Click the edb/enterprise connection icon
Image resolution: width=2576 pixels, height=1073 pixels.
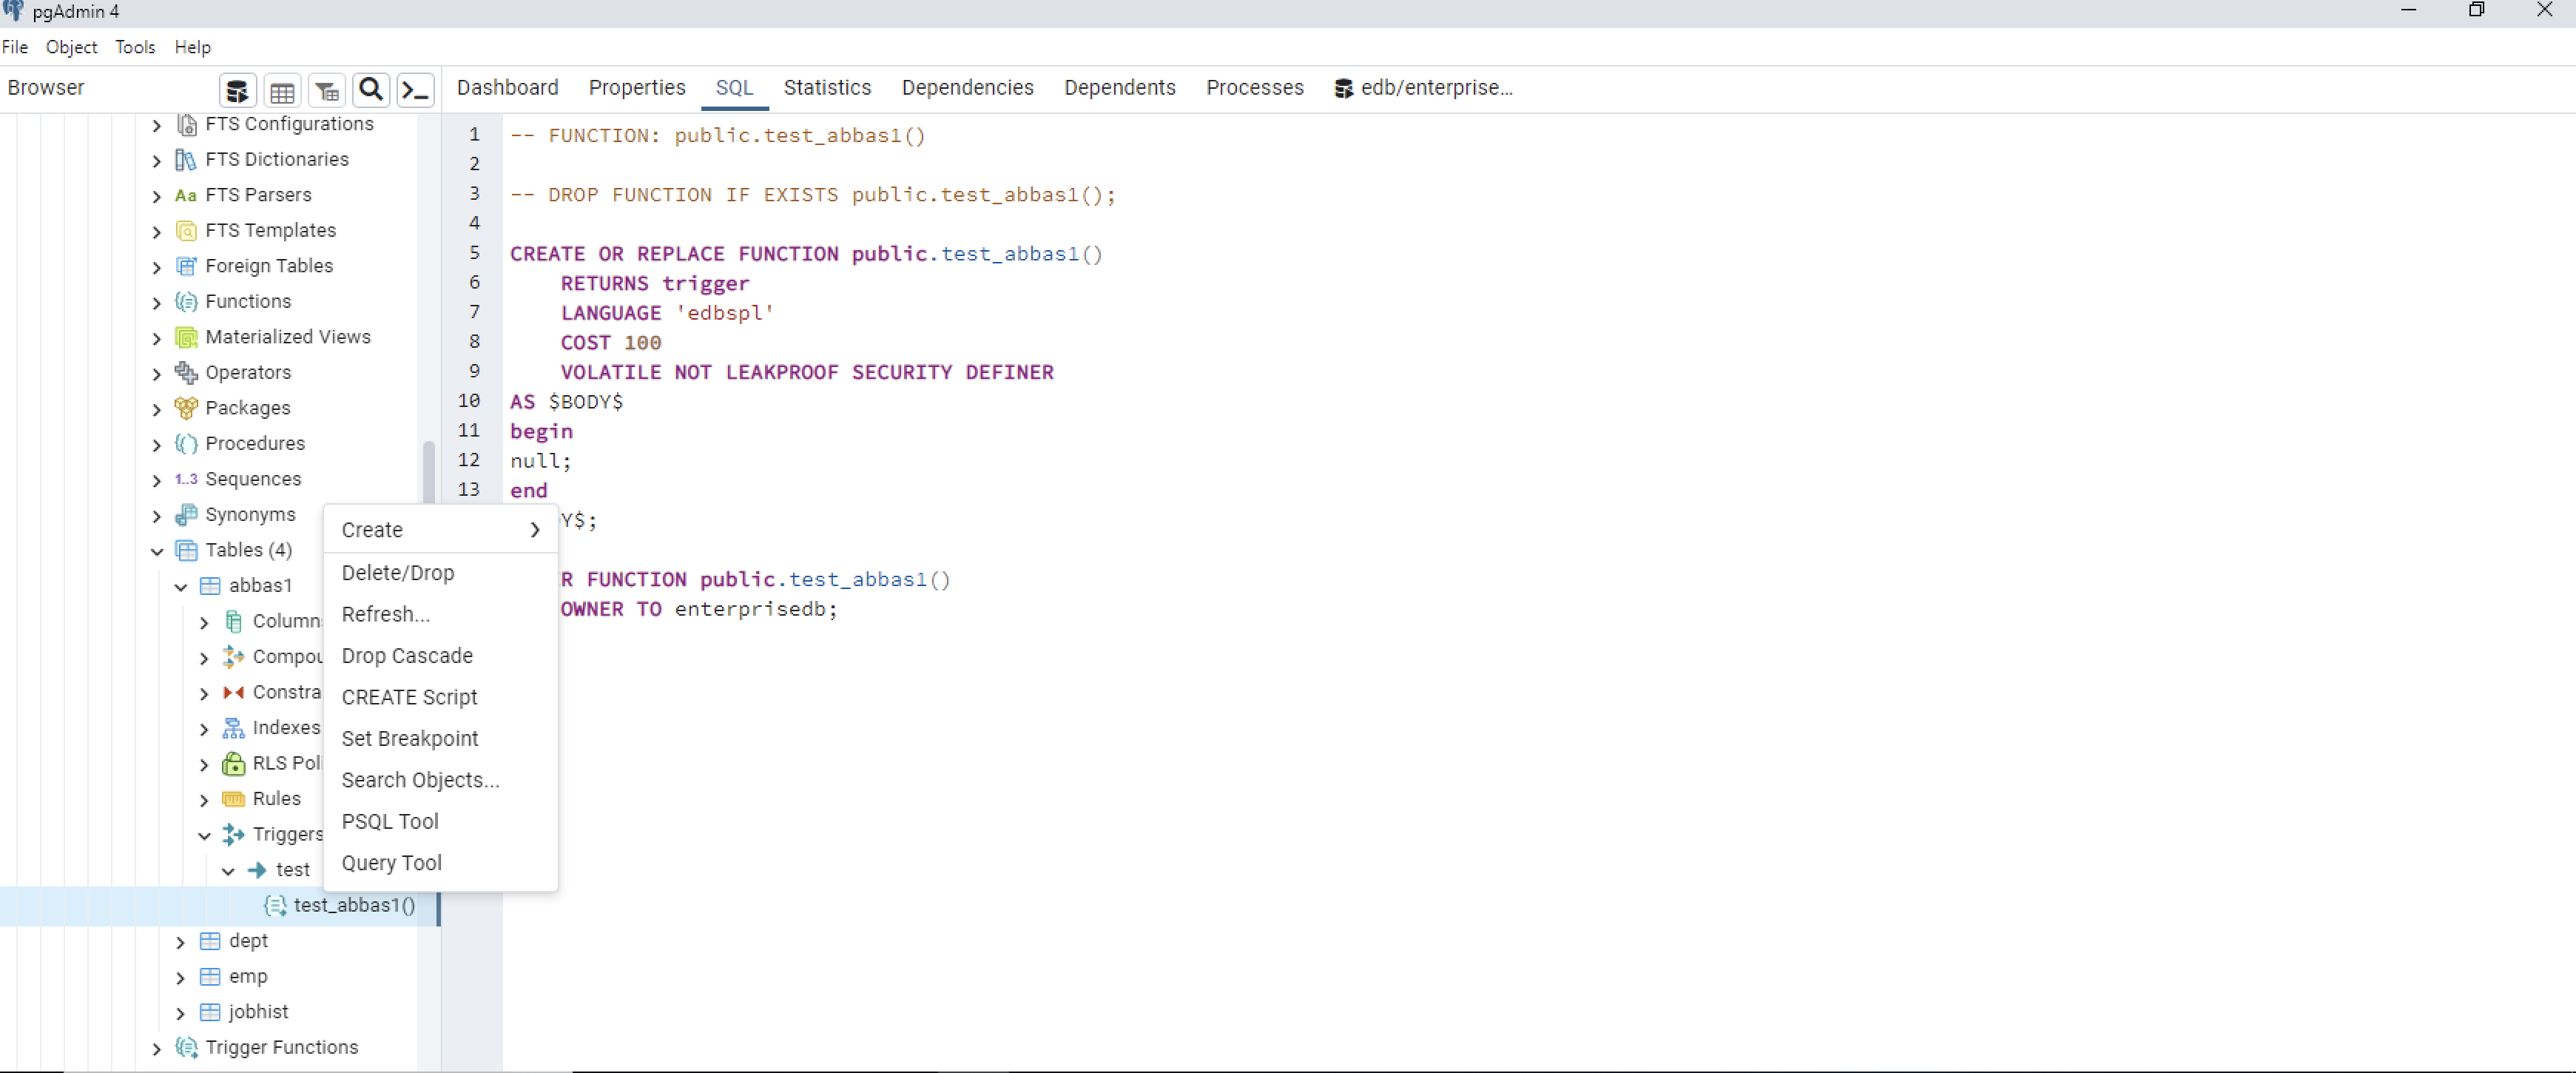click(1343, 88)
